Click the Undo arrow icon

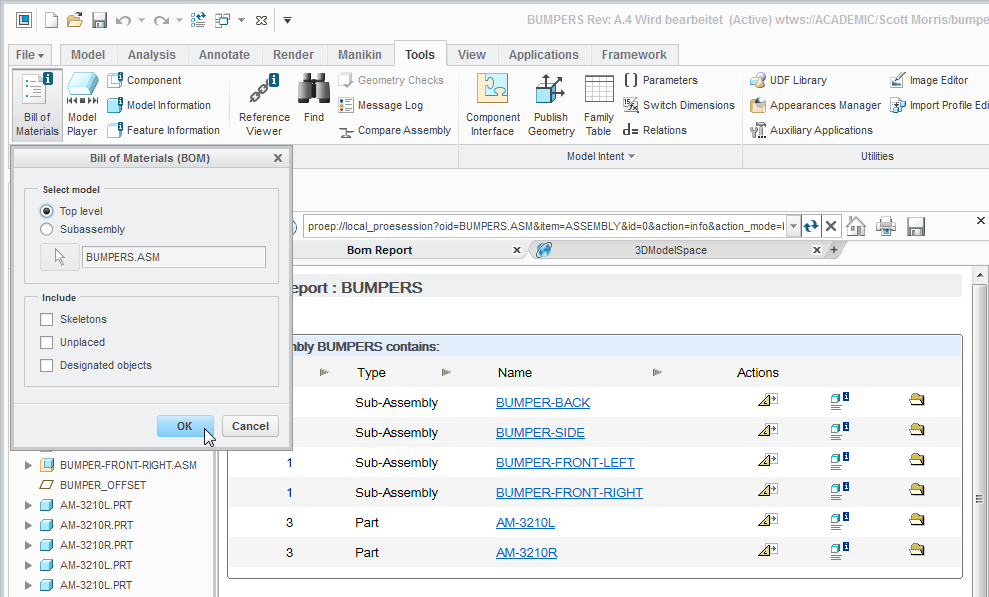[124, 20]
